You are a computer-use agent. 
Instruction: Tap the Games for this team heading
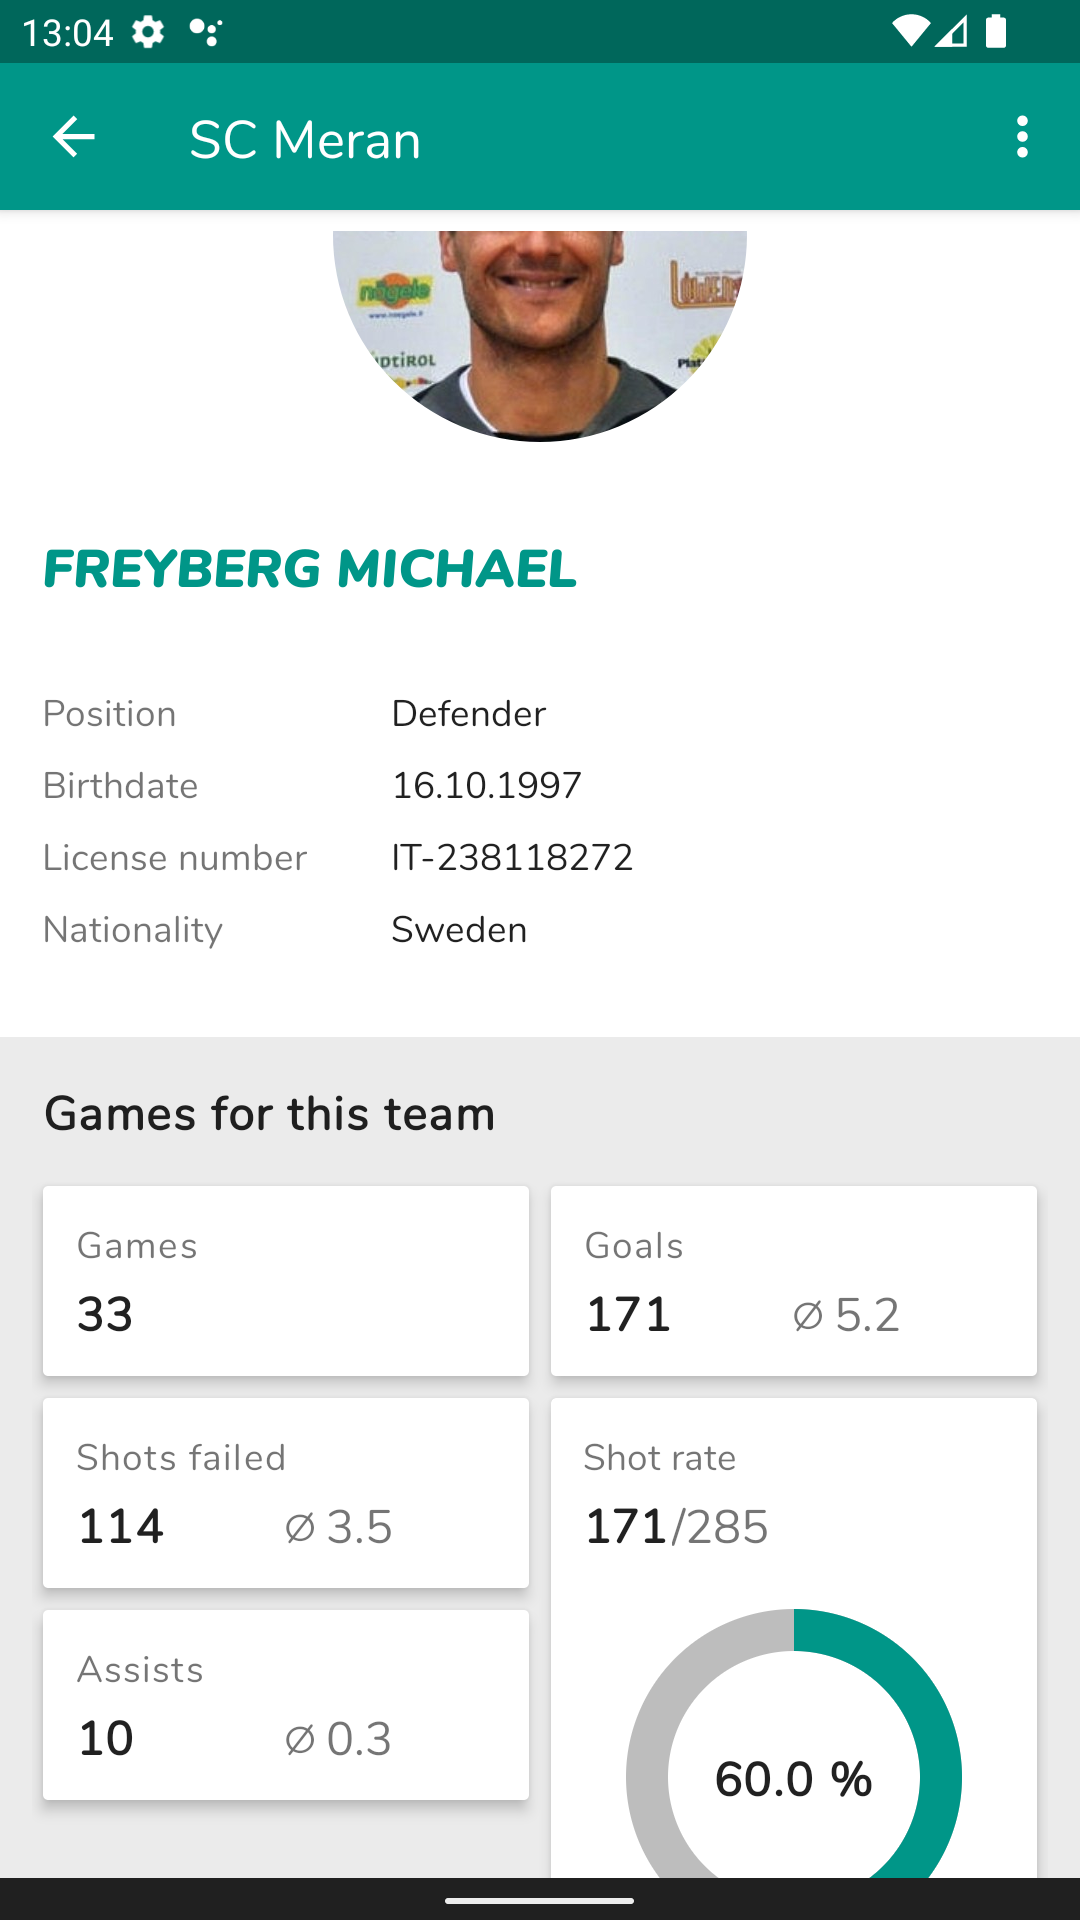[x=270, y=1114]
